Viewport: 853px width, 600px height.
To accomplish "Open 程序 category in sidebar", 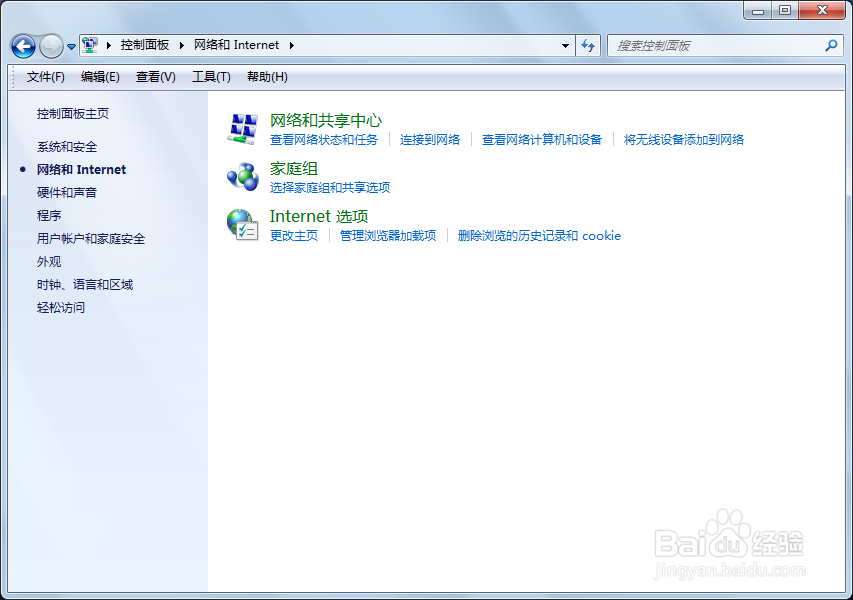I will click(49, 216).
